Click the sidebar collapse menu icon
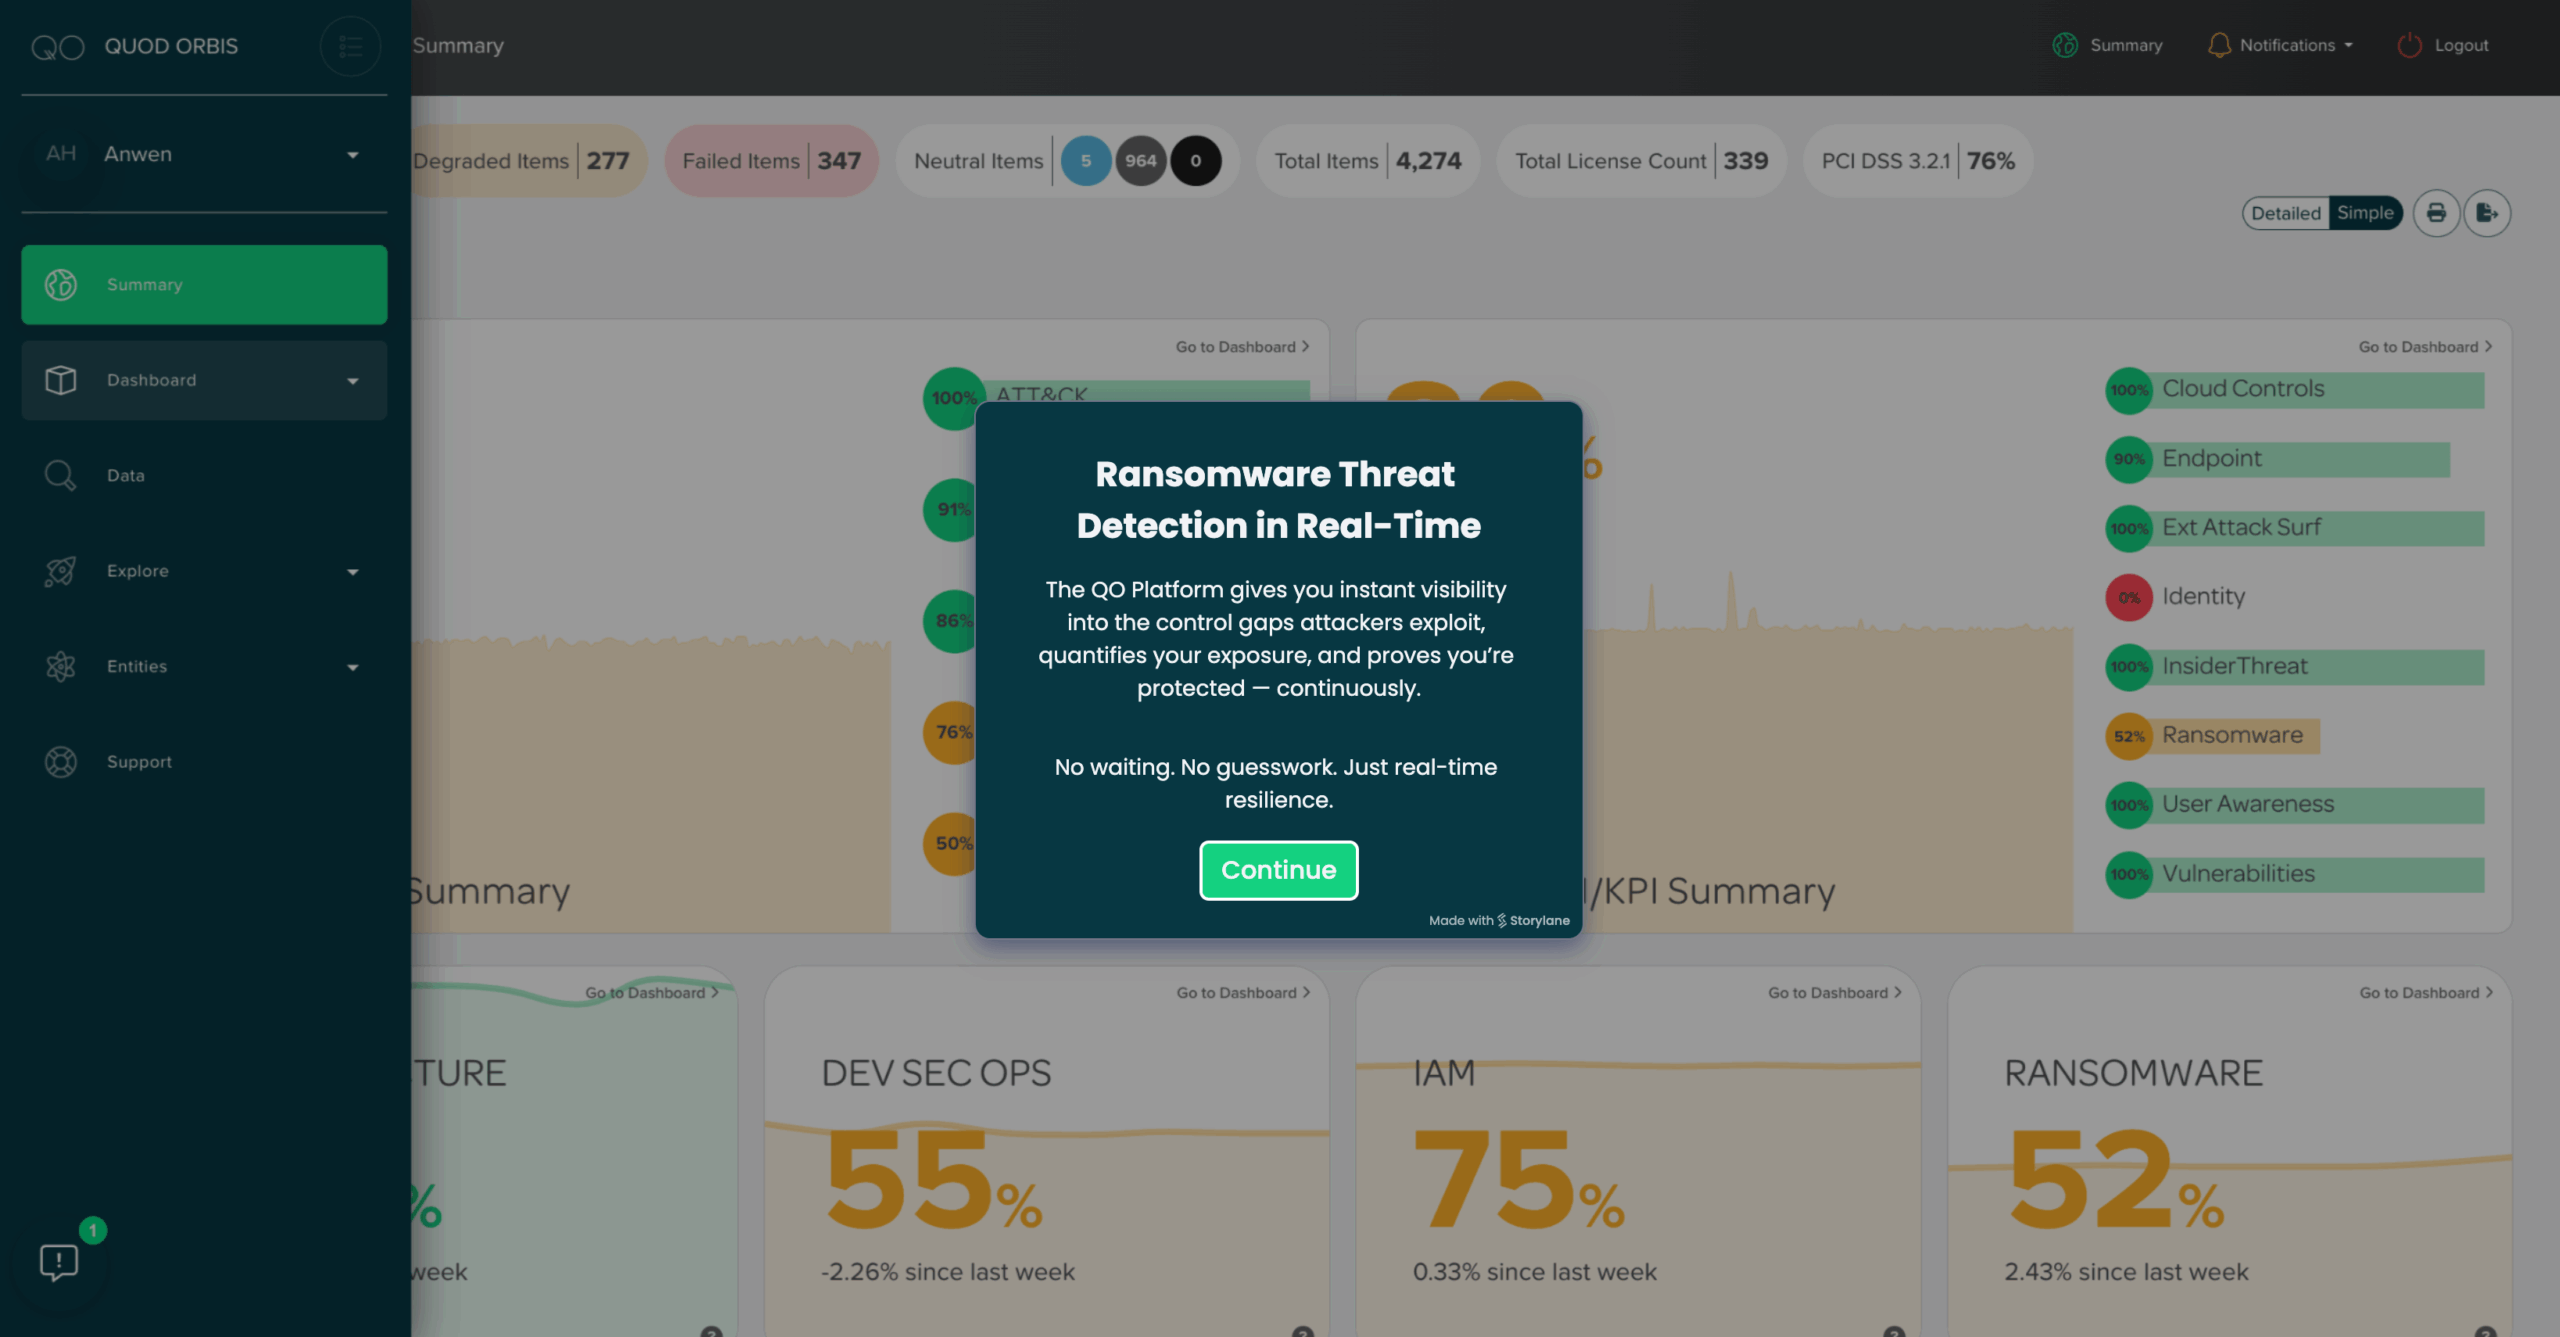 click(350, 46)
